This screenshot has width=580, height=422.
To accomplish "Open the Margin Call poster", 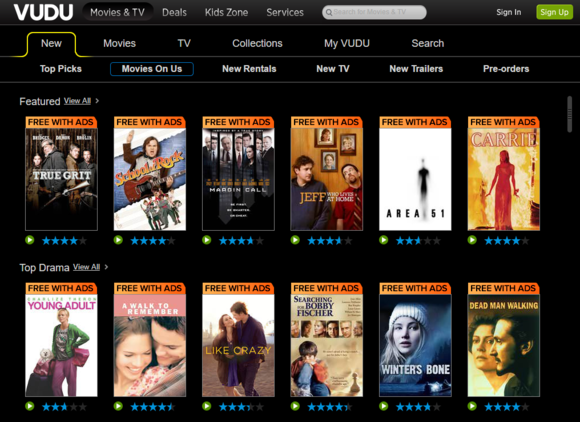I will point(238,173).
